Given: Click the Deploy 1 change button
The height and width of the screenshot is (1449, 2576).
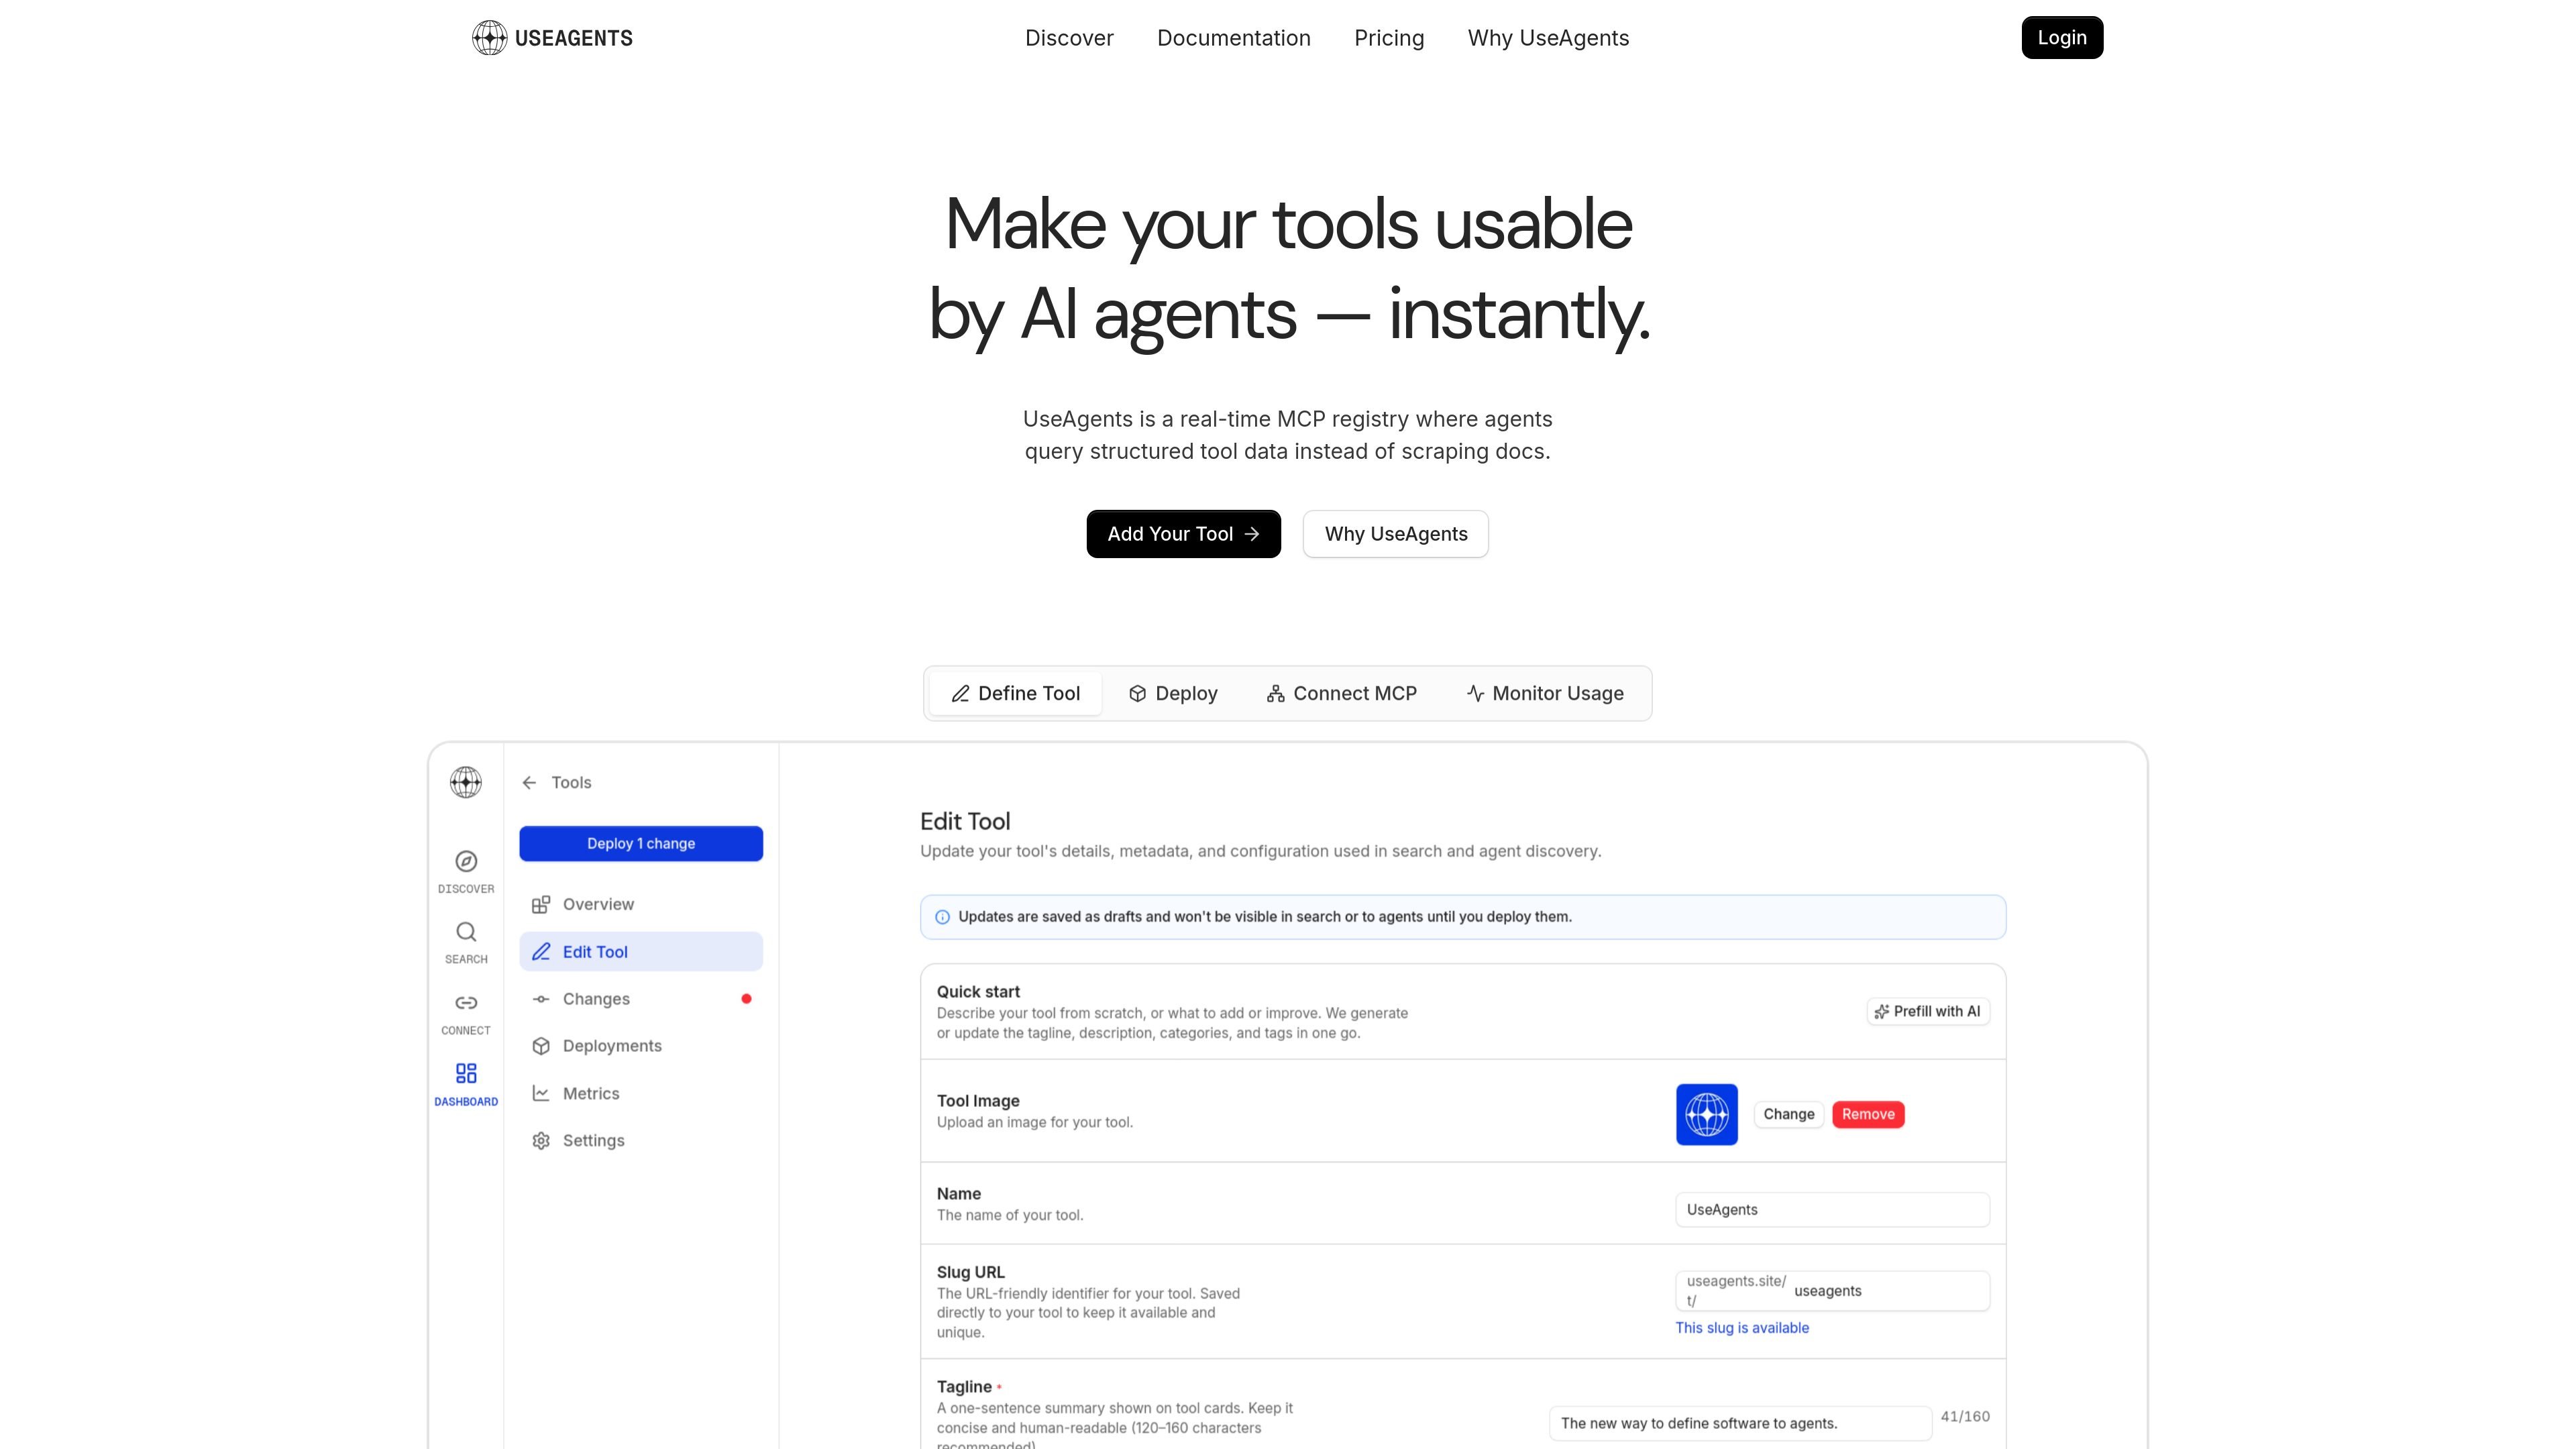Looking at the screenshot, I should point(641,844).
